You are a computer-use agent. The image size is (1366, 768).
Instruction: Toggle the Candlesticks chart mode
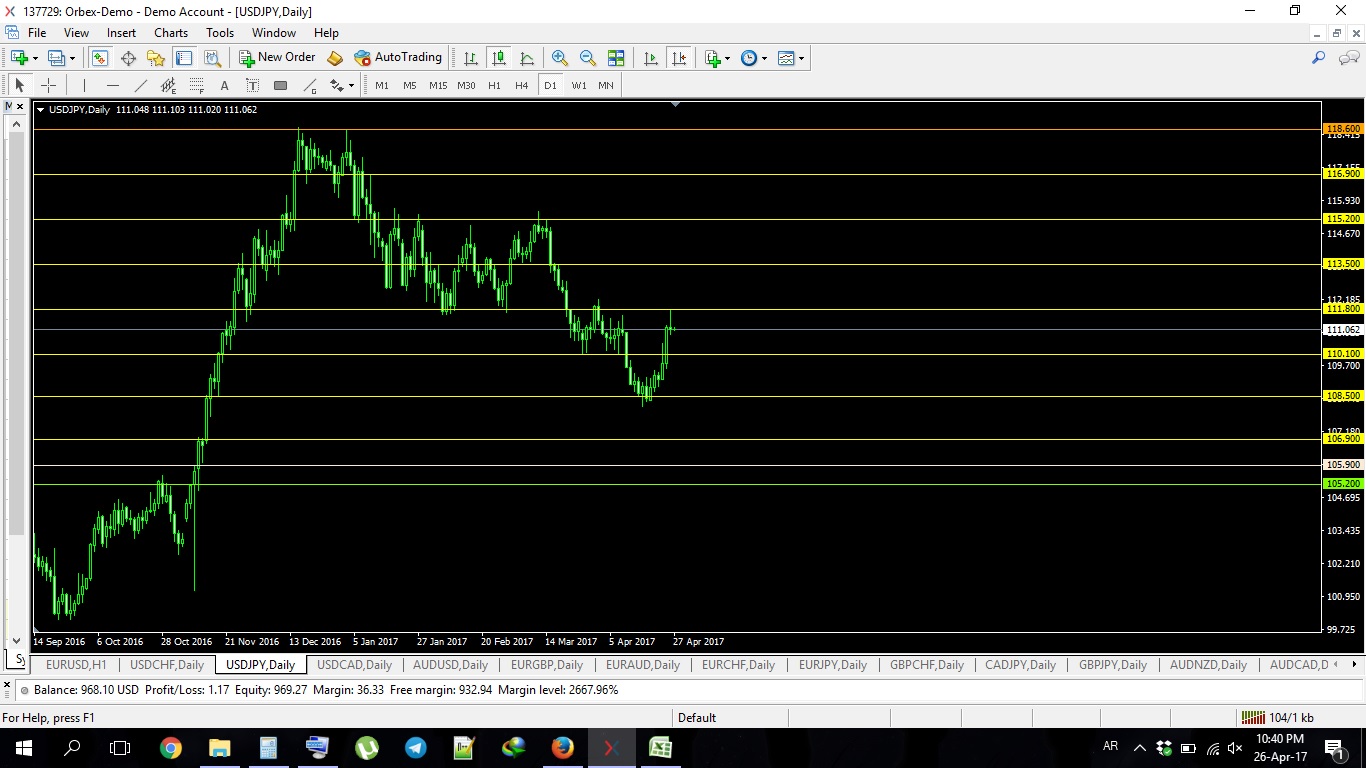(498, 58)
